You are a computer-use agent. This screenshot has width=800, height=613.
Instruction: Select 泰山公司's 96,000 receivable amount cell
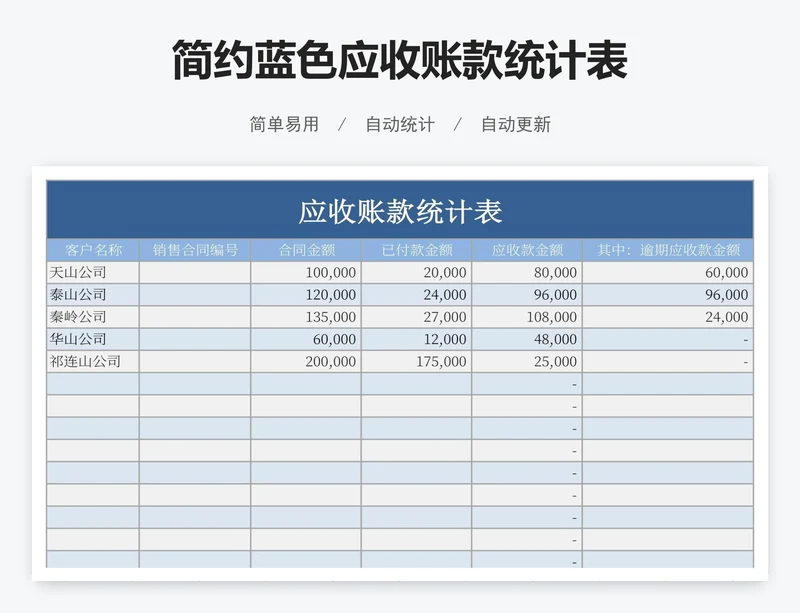[527, 295]
